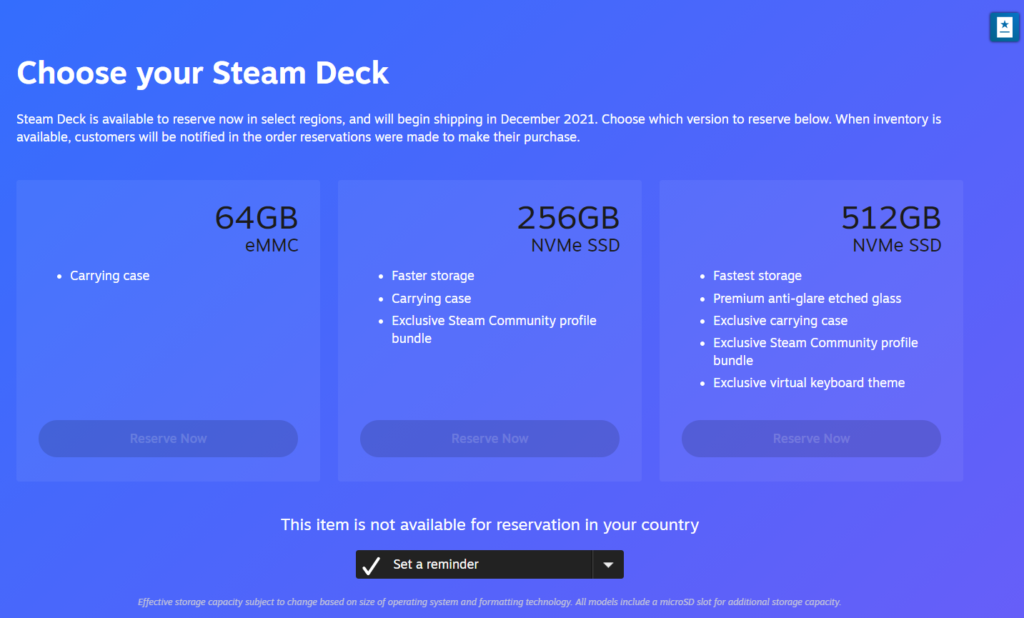Click the starred card icon in the corner
1024x618 pixels.
(1003, 27)
